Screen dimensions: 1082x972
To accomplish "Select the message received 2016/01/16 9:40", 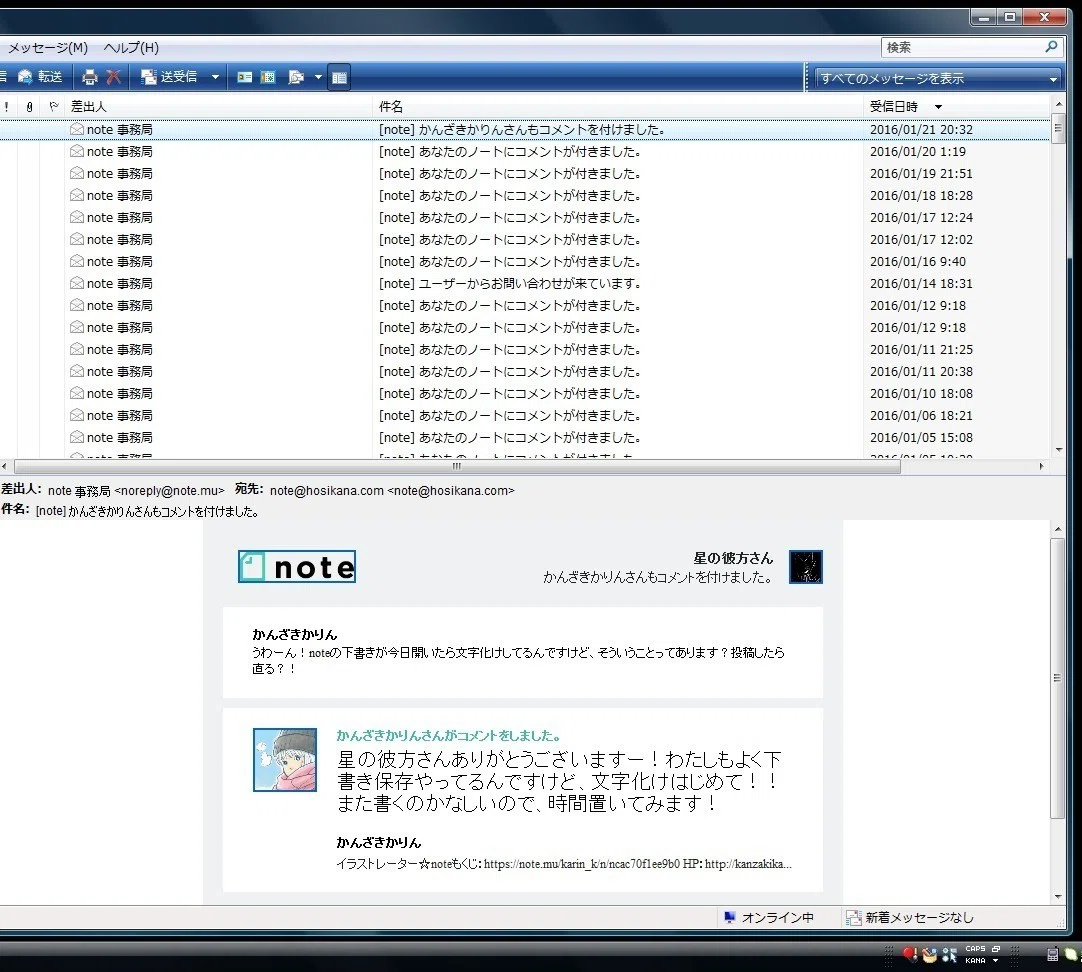I will click(x=524, y=262).
